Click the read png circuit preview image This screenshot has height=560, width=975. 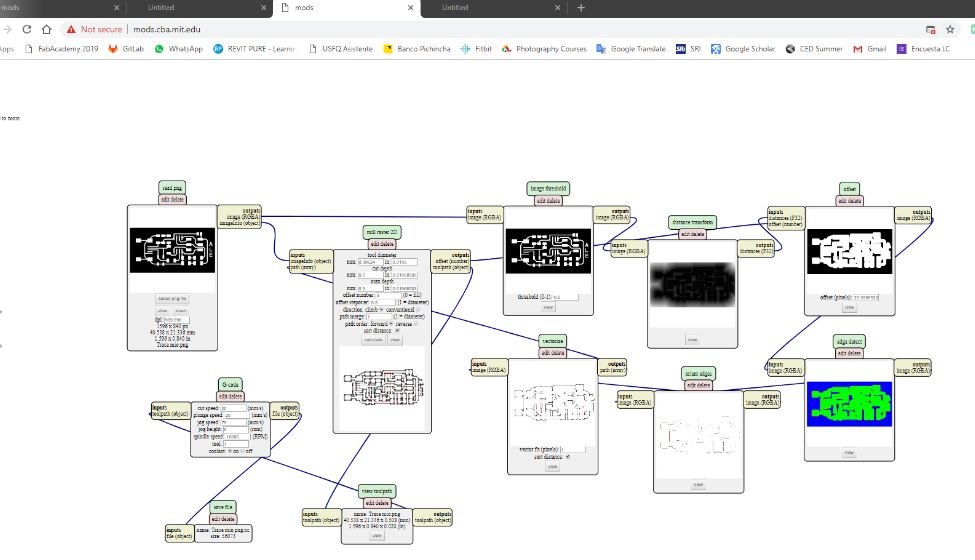point(172,250)
